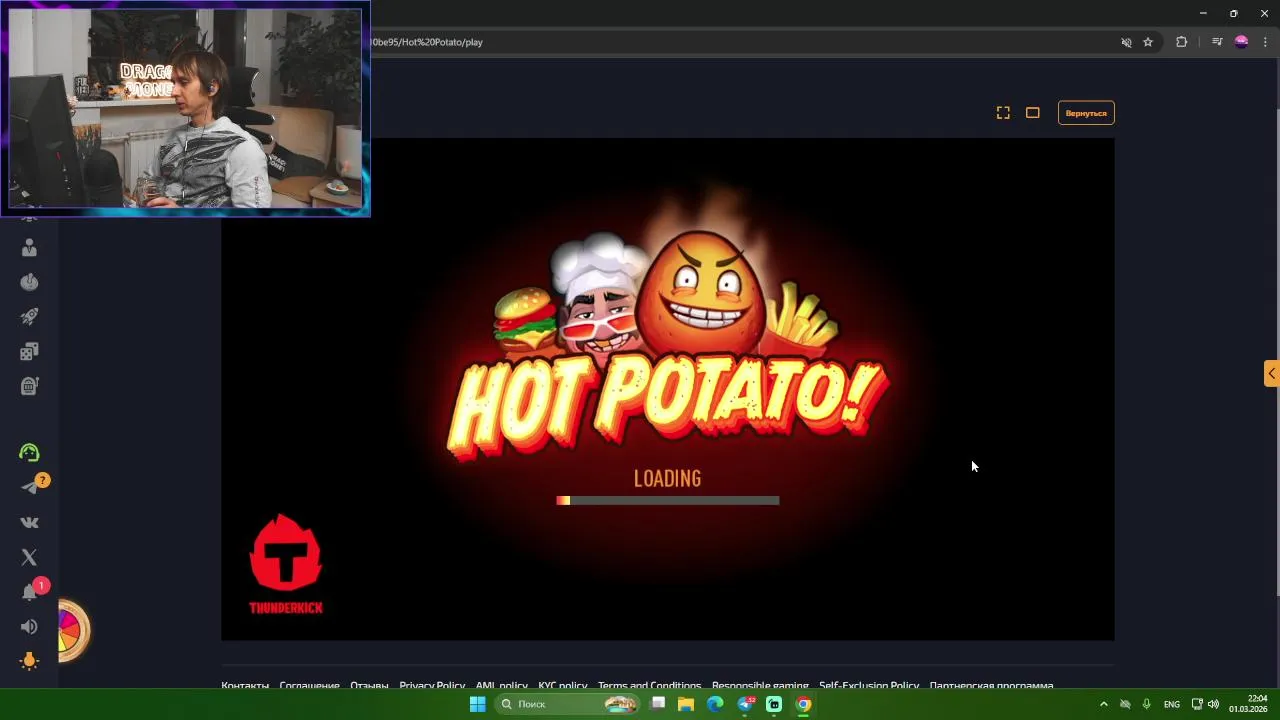Open the Отзывы footer link
Screen dimensions: 1280x720
(x=369, y=686)
